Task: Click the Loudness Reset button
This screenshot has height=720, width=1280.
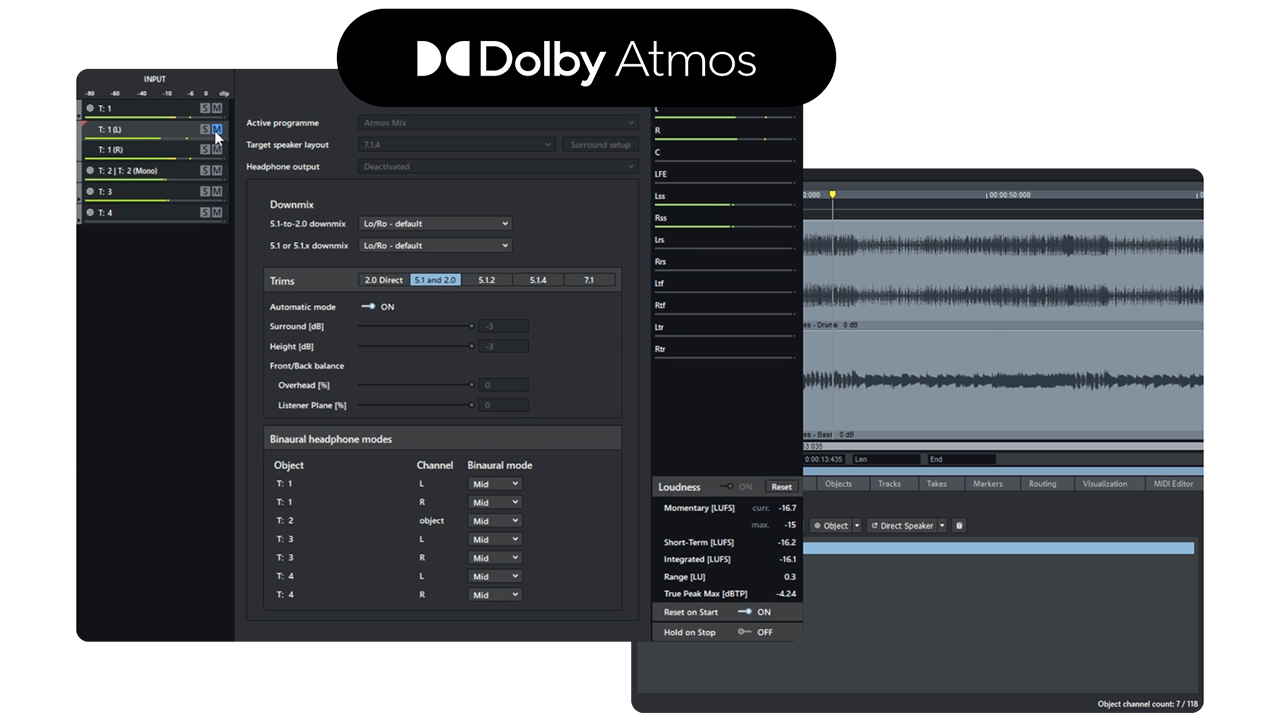Action: click(x=781, y=487)
